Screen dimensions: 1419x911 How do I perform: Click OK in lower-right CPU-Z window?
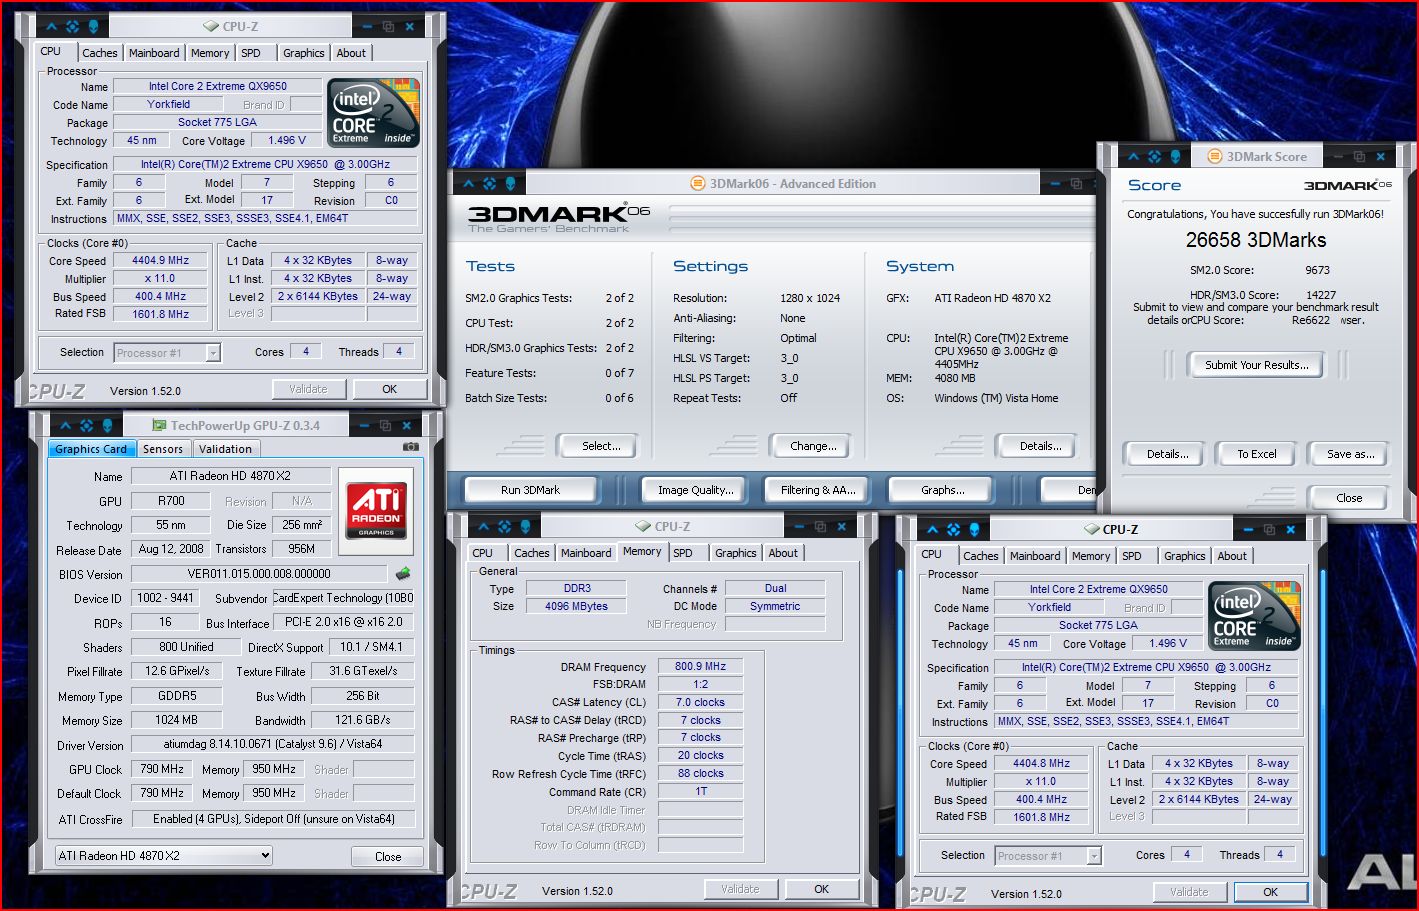[1270, 892]
